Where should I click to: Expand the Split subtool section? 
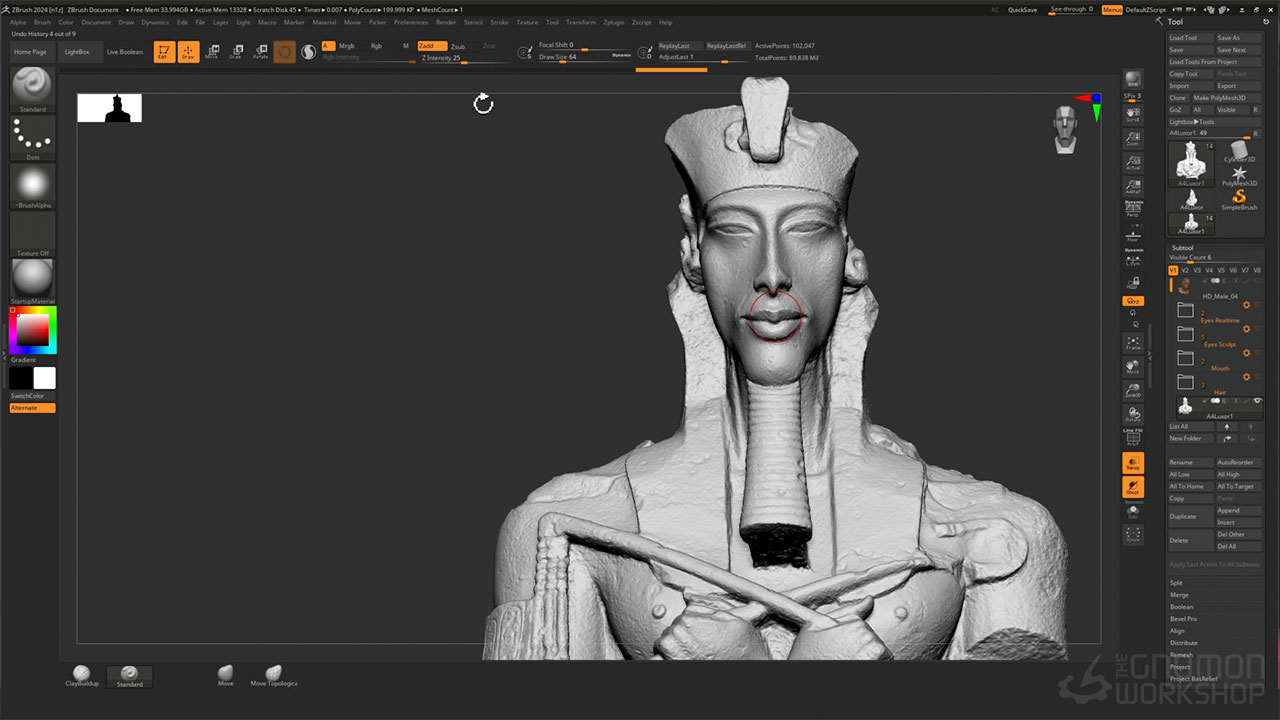click(x=1177, y=583)
